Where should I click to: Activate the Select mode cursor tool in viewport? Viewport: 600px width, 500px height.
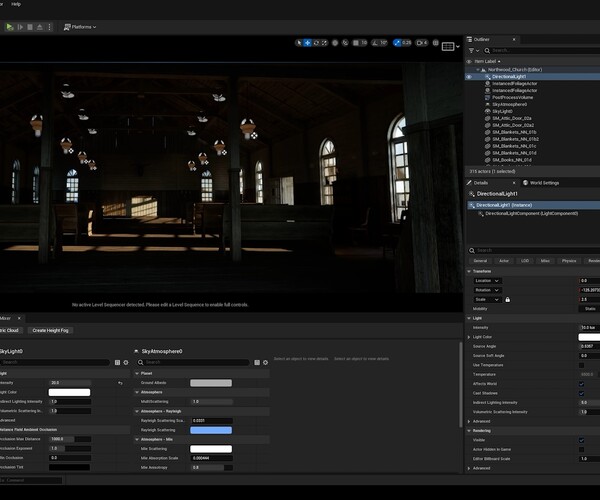[x=299, y=43]
